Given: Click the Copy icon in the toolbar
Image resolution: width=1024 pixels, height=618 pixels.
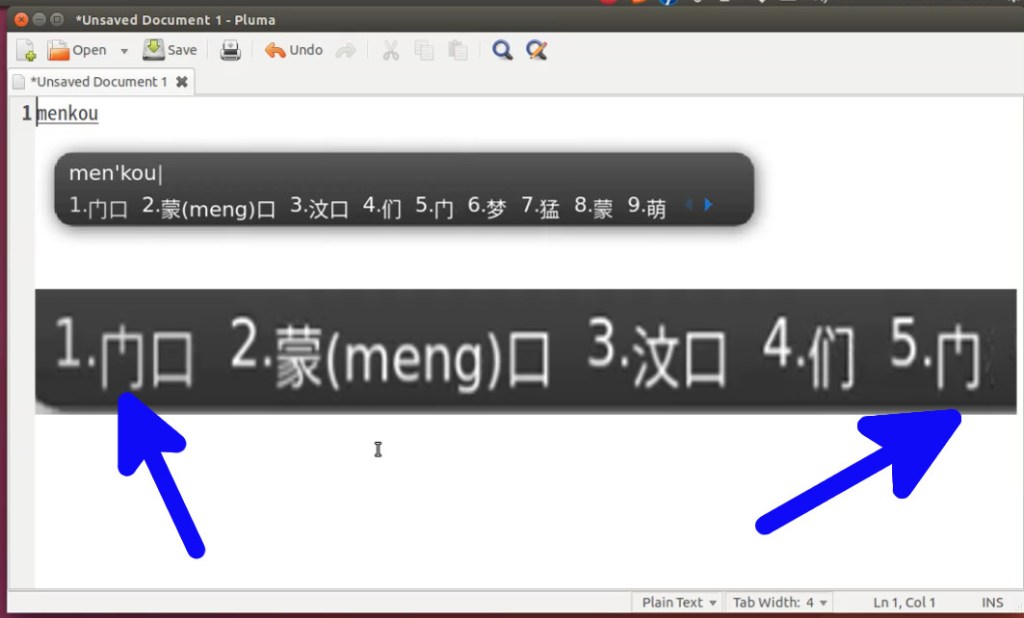Looking at the screenshot, I should click(424, 51).
